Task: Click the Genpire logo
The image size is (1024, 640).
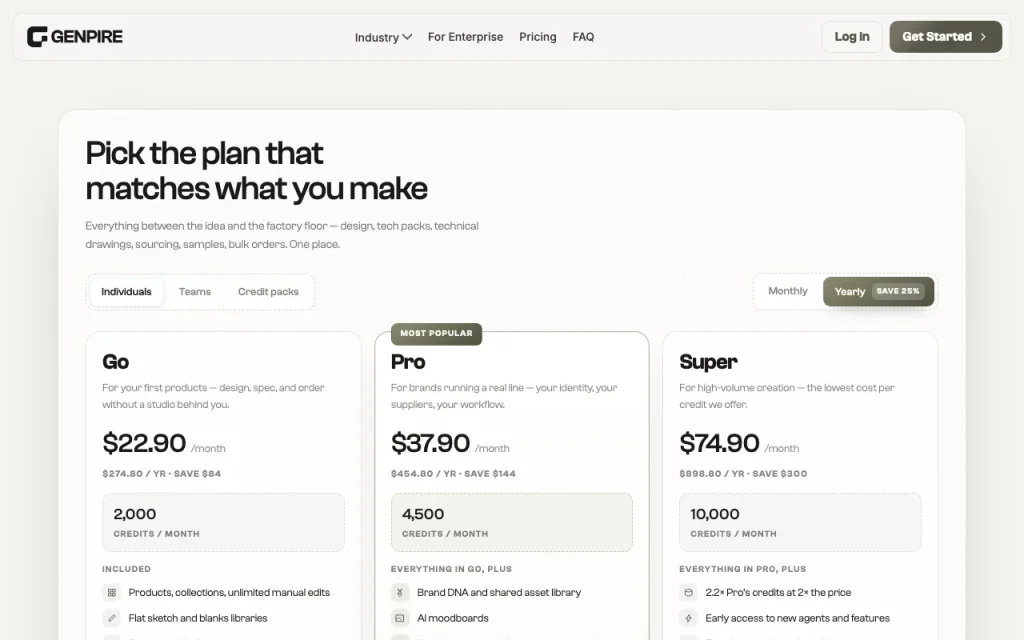Action: pos(74,37)
